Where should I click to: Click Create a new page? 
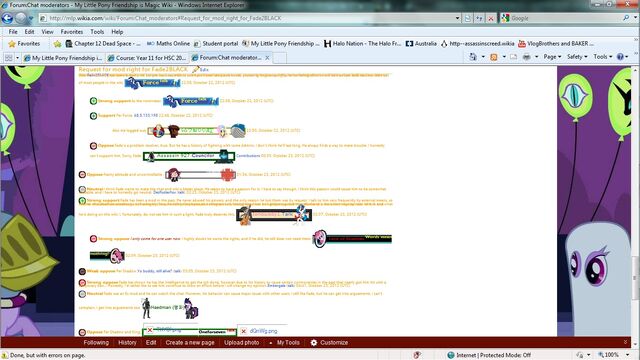click(x=190, y=342)
